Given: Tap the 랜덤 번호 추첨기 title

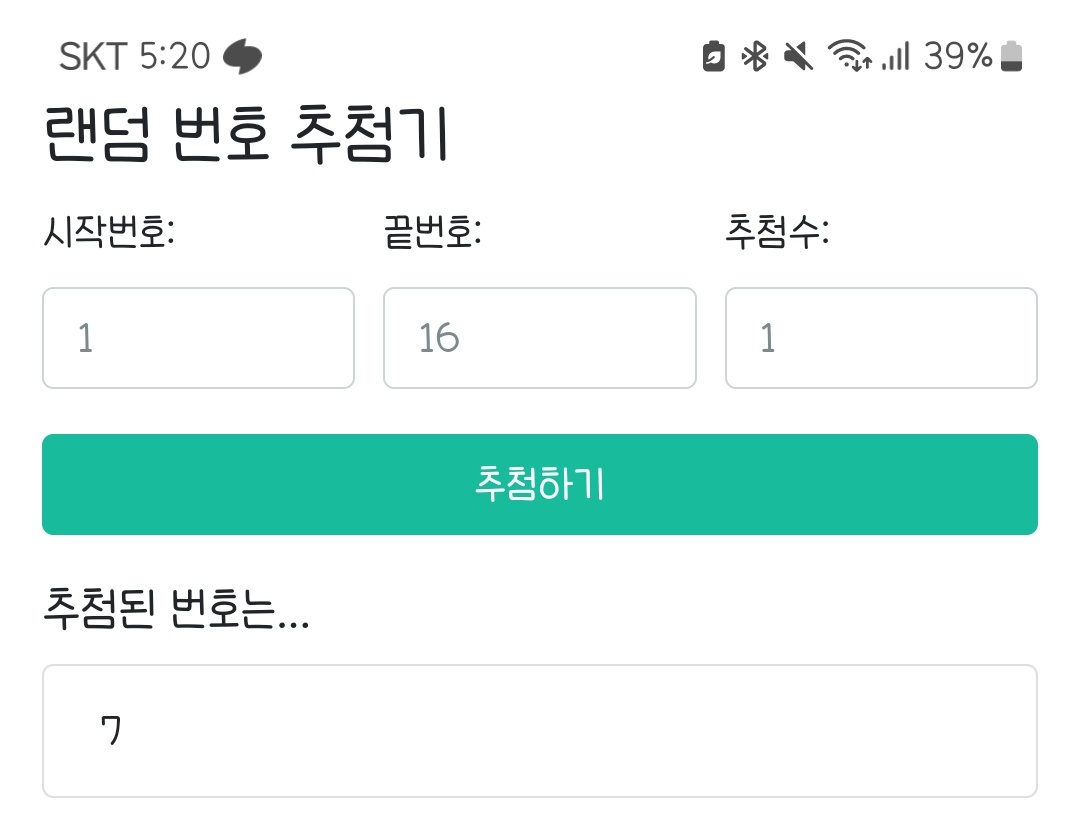Looking at the screenshot, I should 246,137.
